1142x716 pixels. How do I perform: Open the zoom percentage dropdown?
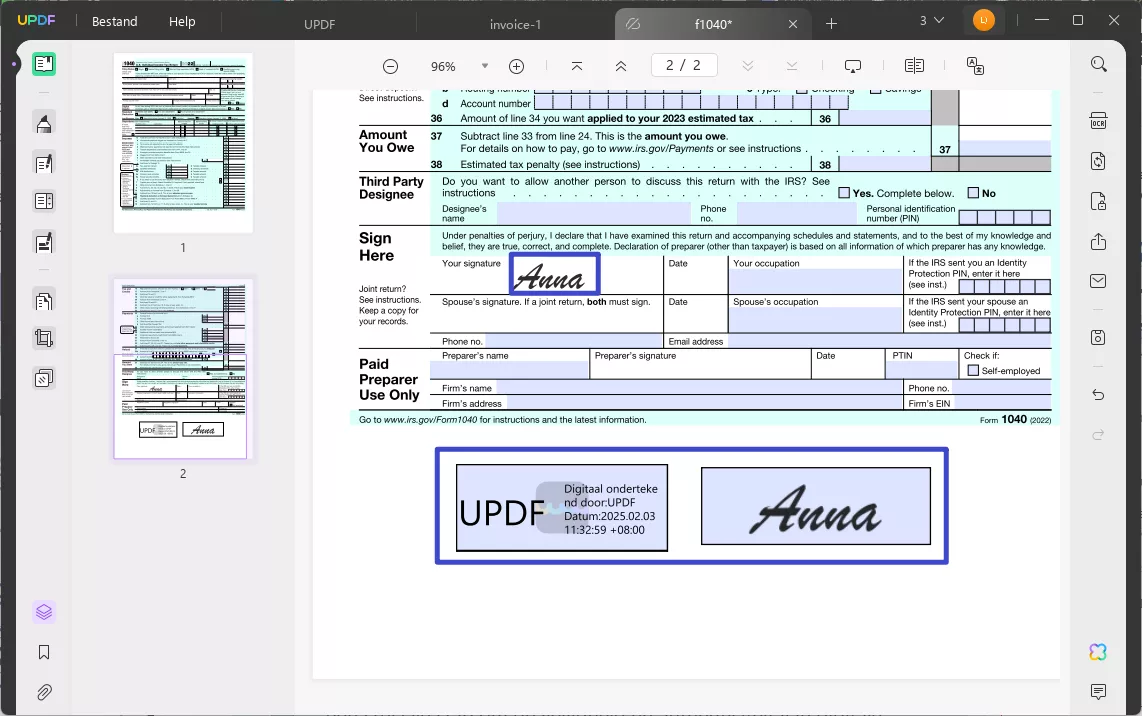tap(485, 66)
